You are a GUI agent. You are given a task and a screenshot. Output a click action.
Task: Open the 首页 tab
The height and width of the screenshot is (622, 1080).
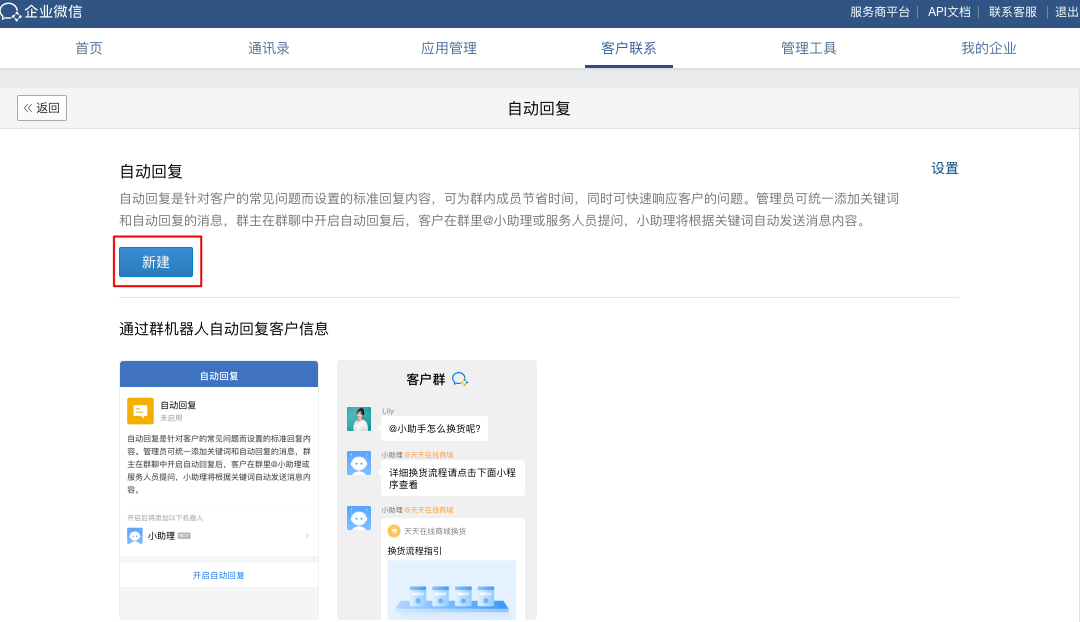click(89, 48)
